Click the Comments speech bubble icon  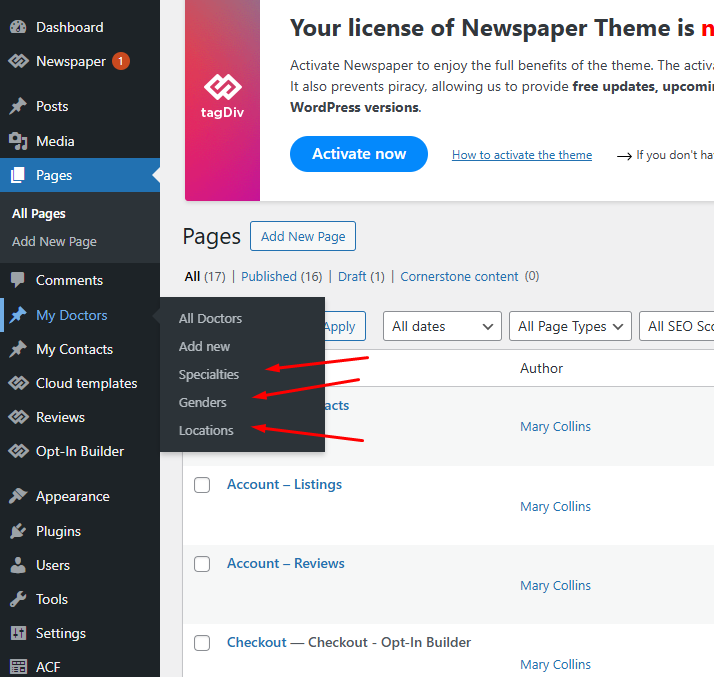tap(18, 280)
